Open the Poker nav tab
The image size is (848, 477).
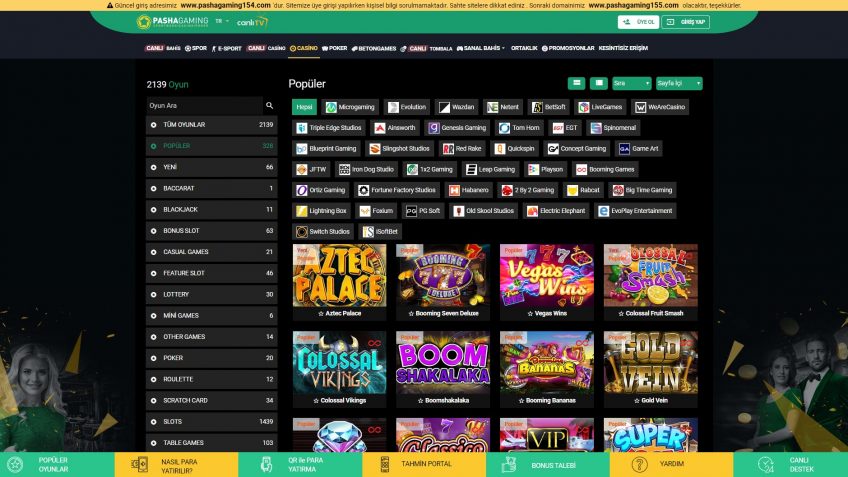click(335, 48)
